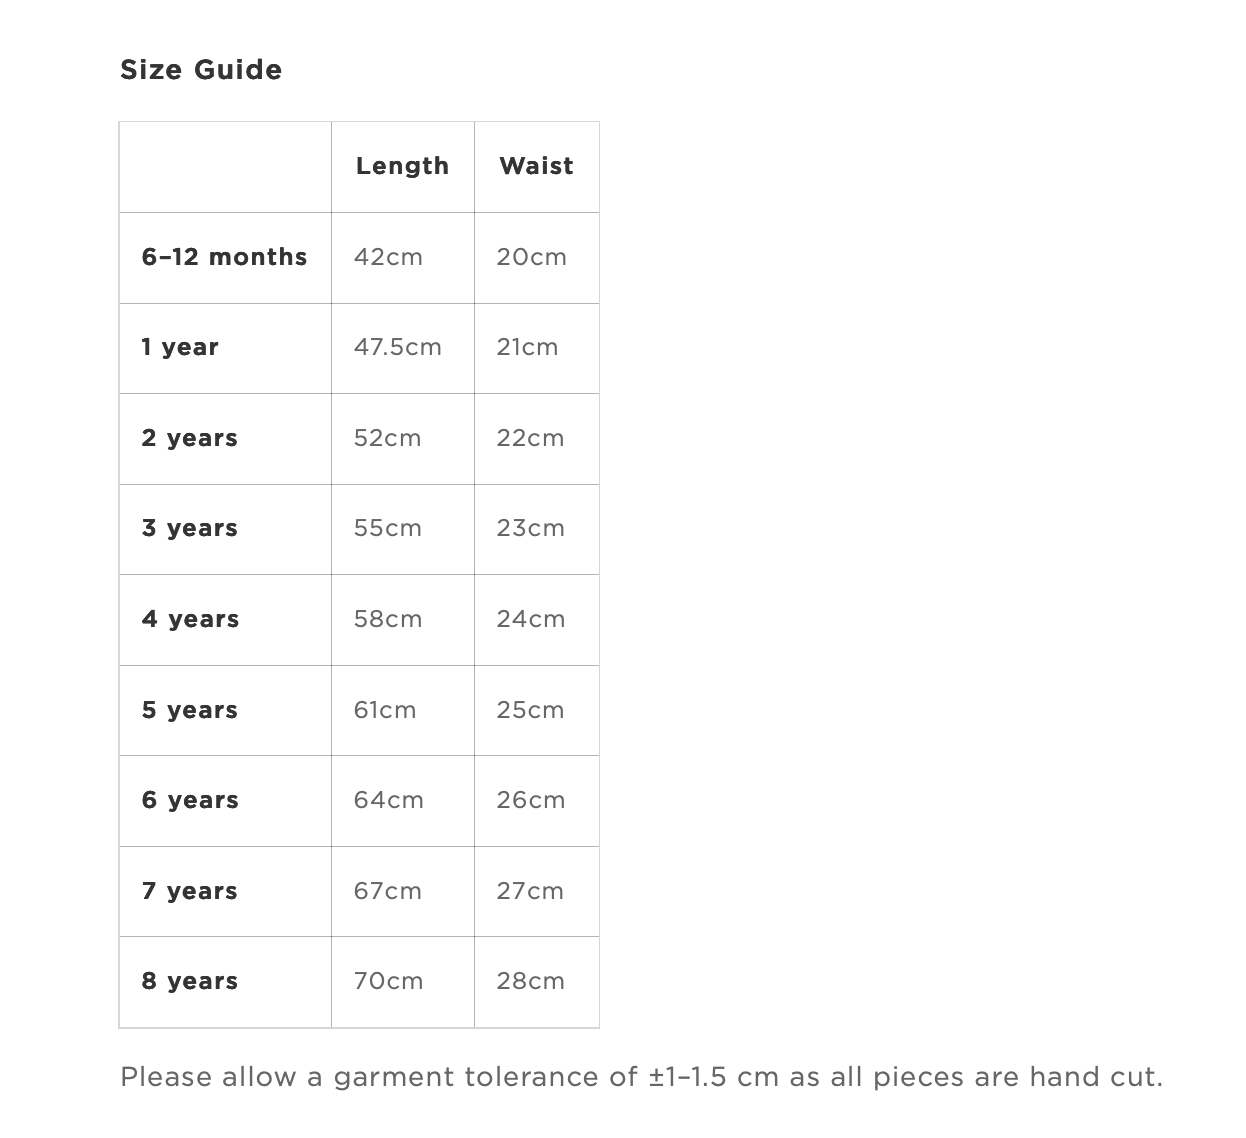
Task: Select the Waist column header
Action: point(536,166)
